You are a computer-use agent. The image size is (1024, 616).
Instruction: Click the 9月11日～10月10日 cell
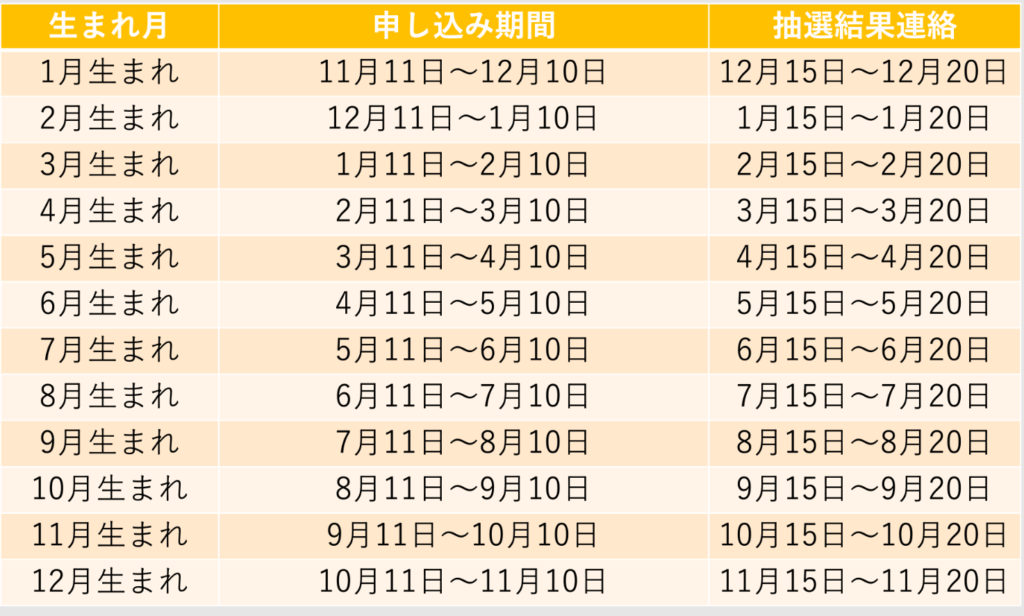(x=464, y=536)
